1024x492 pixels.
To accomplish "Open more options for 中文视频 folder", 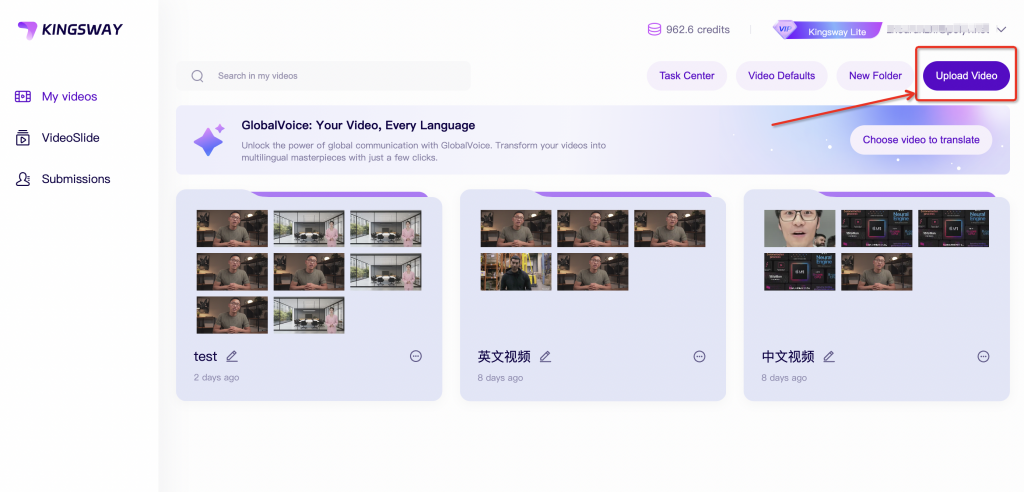I will point(984,356).
